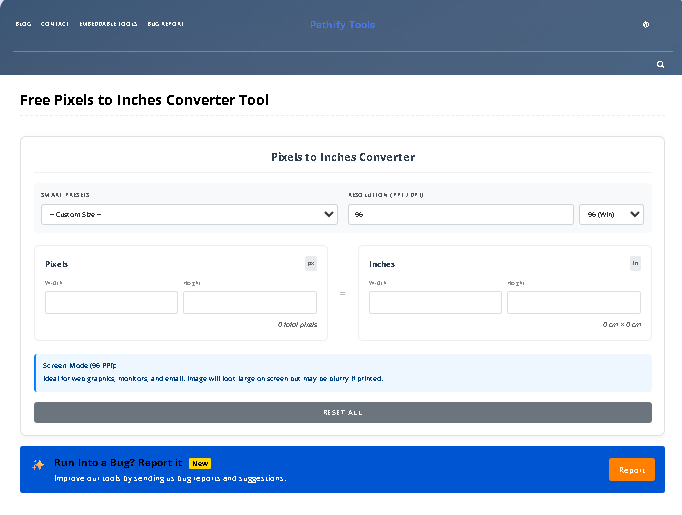Click the orange Report button
The height and width of the screenshot is (515, 682).
632,469
